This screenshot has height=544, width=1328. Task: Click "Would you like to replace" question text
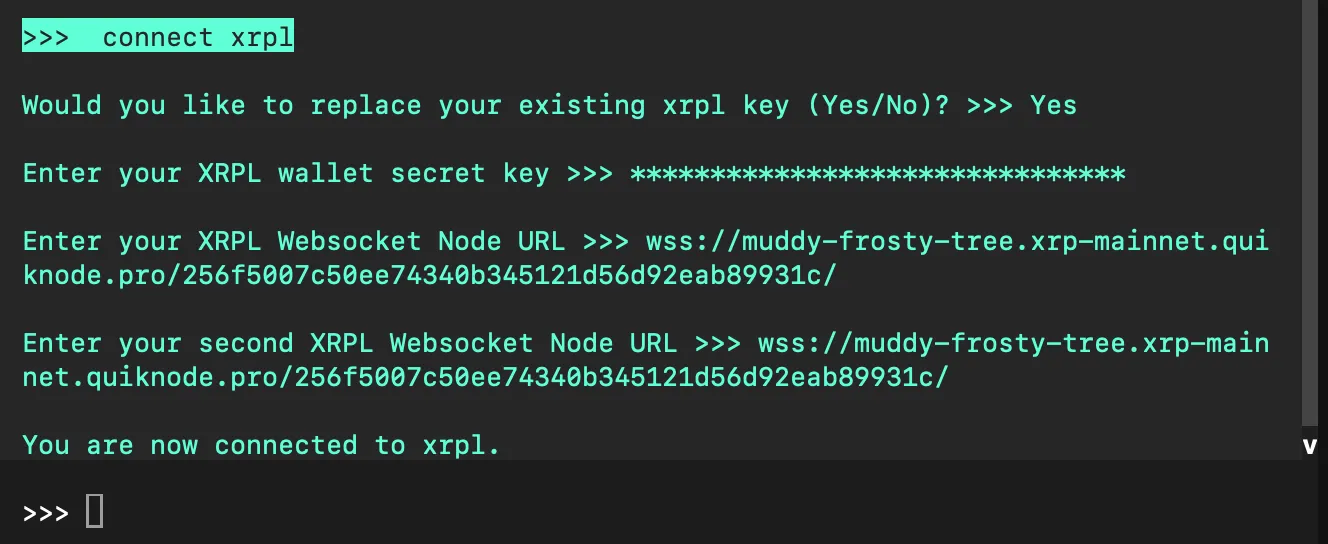click(x=221, y=105)
